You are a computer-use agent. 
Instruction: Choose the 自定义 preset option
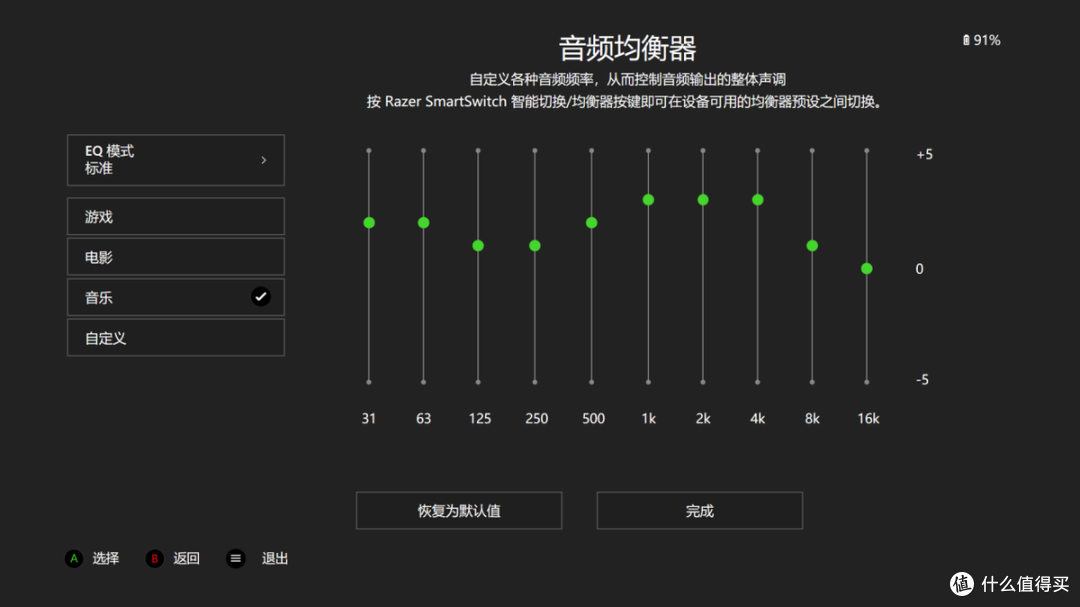click(175, 338)
